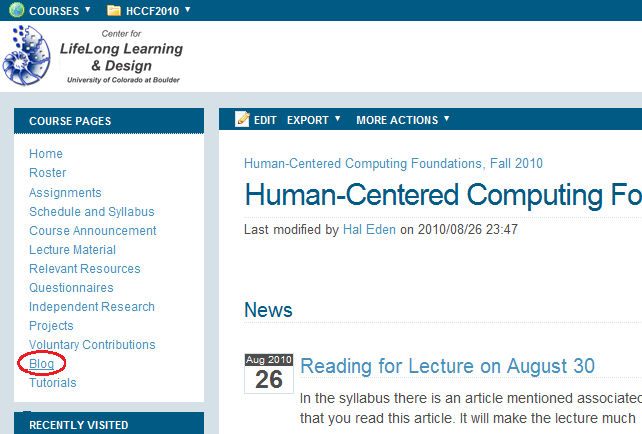Click the globe icon beside COURSES

(x=17, y=9)
